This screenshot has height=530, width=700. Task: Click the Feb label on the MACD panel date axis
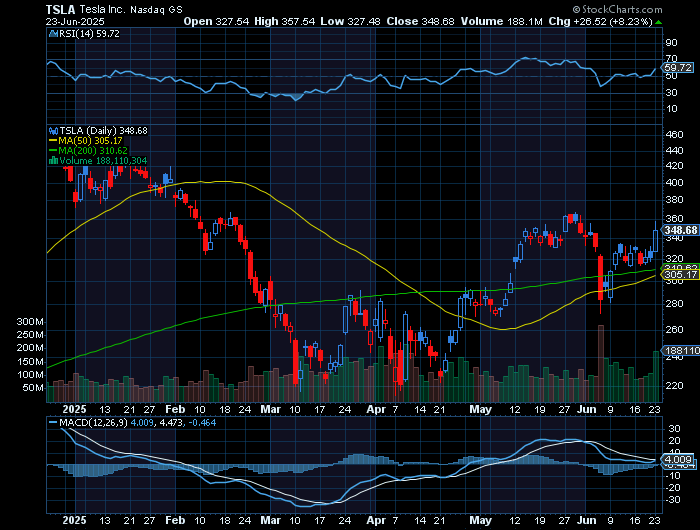coord(175,521)
